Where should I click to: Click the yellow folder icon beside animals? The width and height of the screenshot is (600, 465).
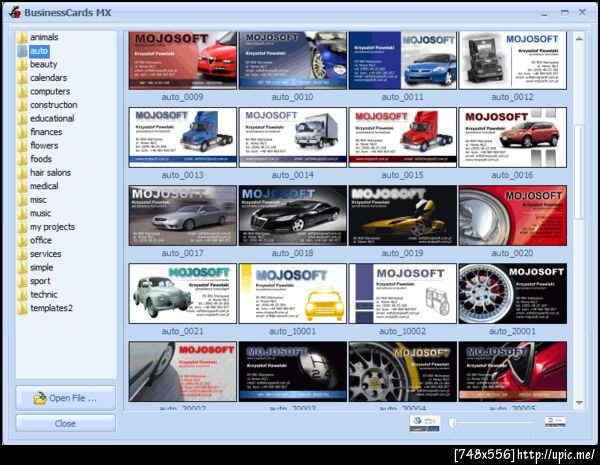(22, 37)
